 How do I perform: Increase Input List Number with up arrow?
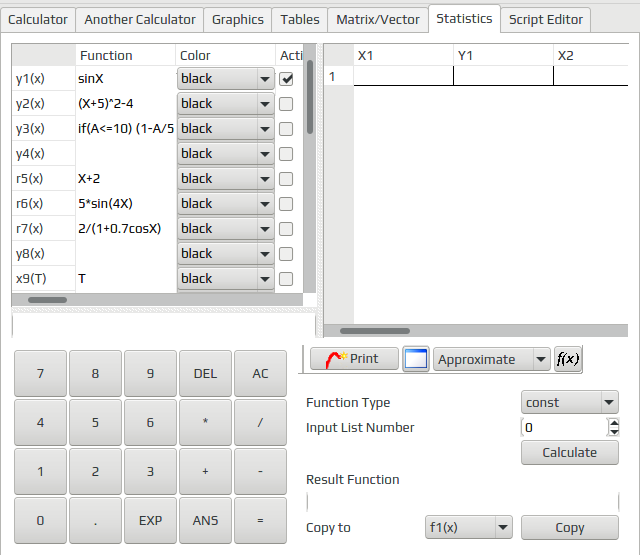click(613, 423)
